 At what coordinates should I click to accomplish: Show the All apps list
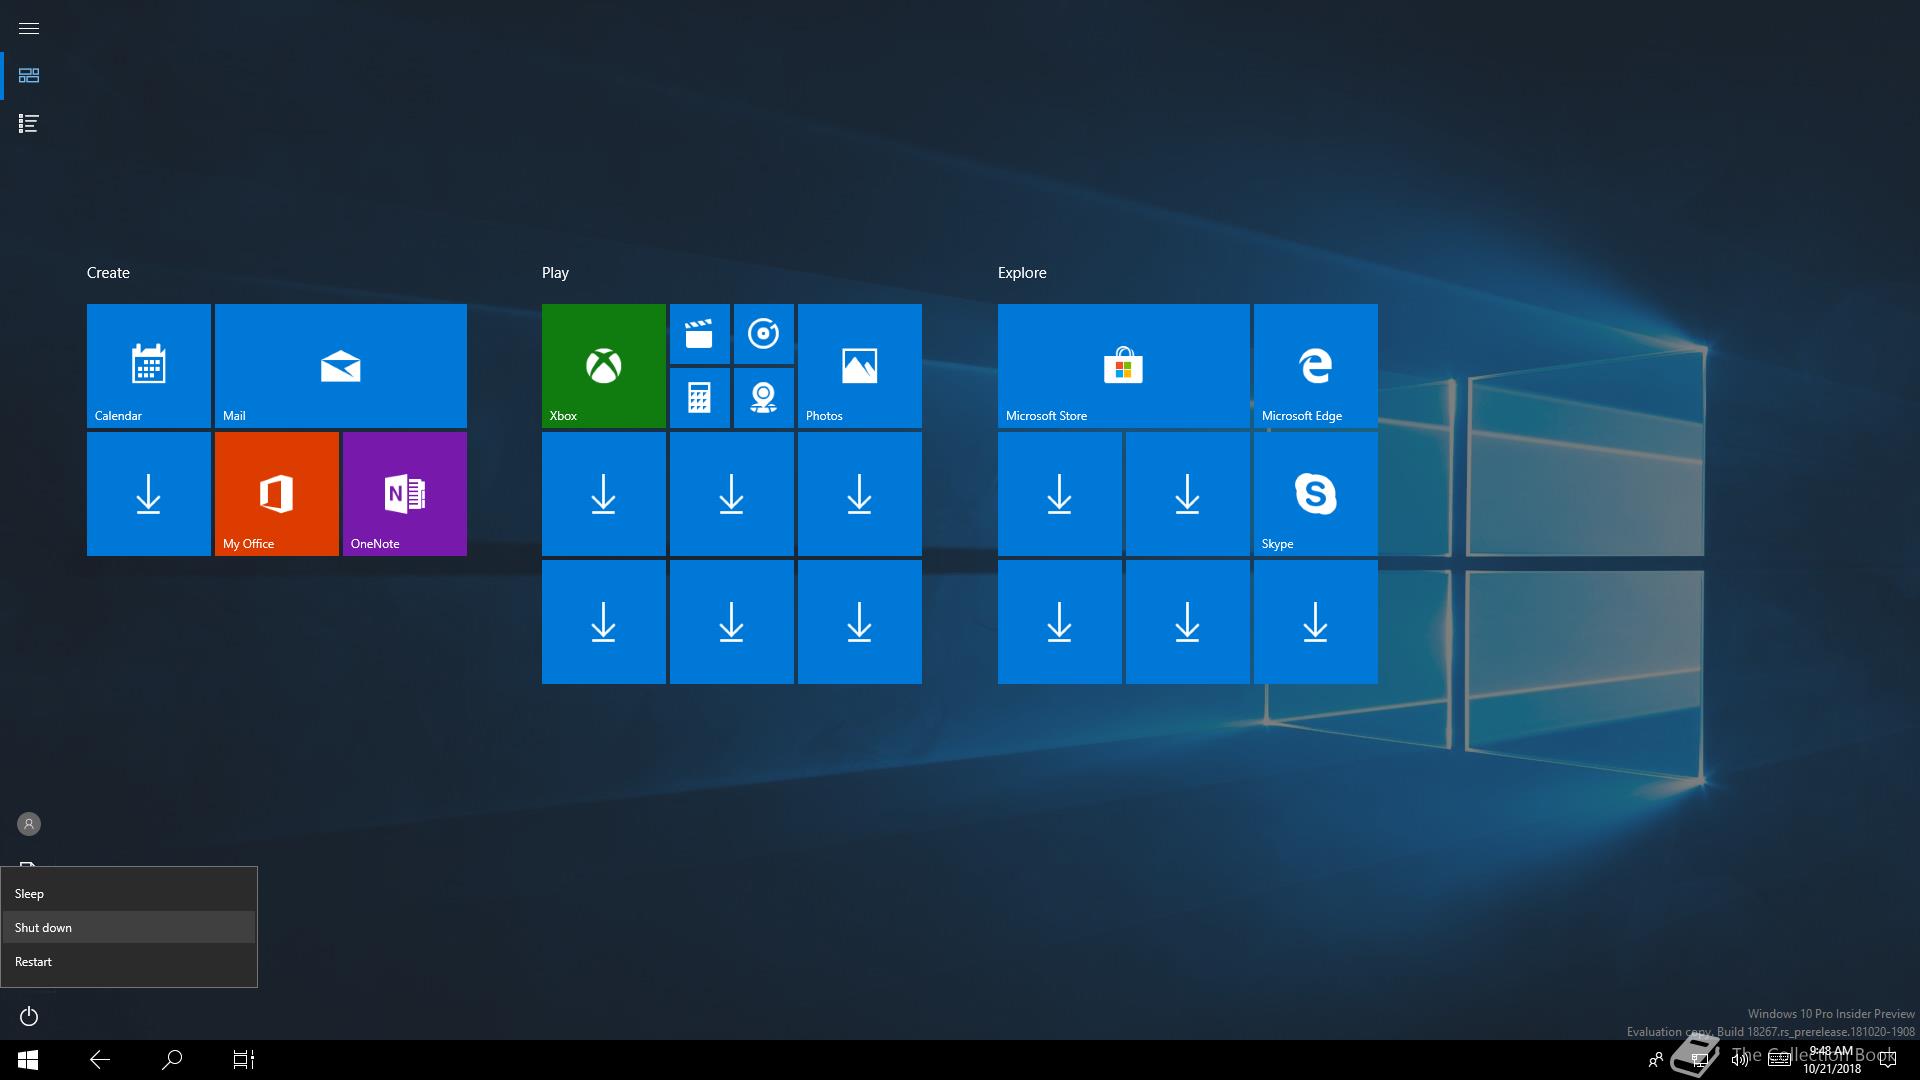[x=29, y=124]
